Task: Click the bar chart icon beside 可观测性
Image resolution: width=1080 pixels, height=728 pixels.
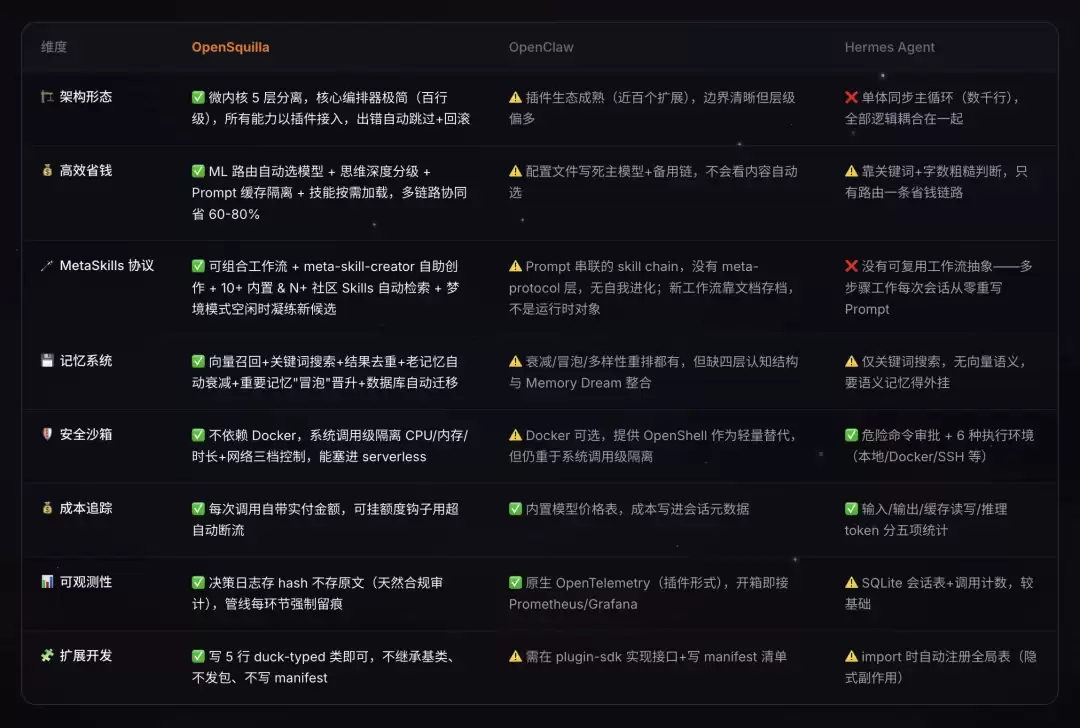Action: pos(47,582)
